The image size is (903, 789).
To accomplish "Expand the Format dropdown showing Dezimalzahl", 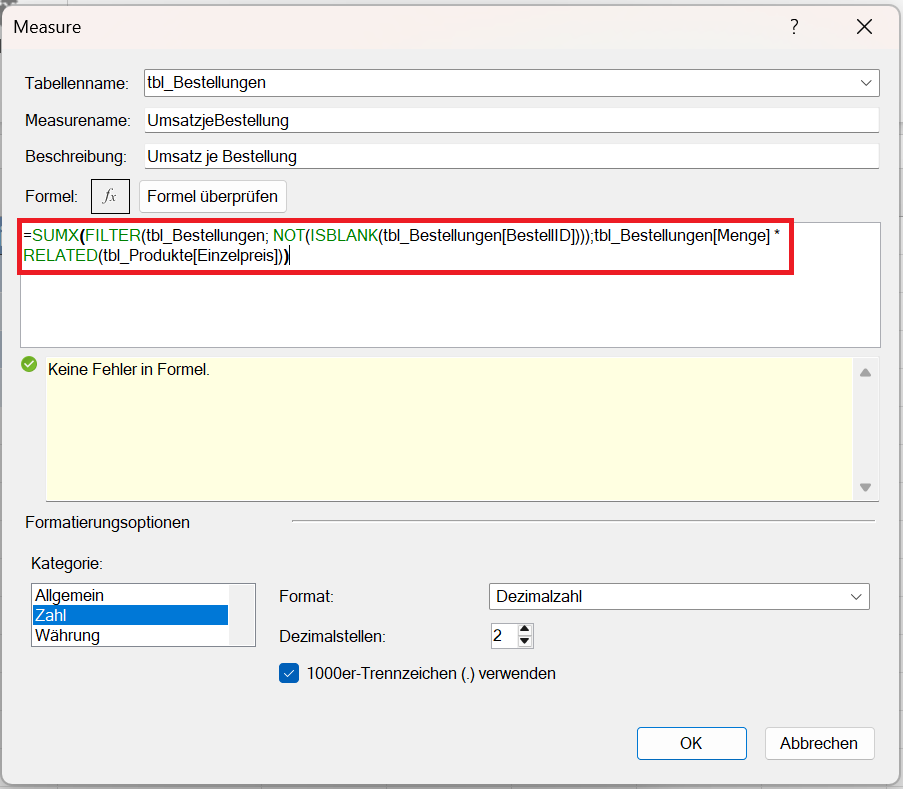I will point(855,597).
